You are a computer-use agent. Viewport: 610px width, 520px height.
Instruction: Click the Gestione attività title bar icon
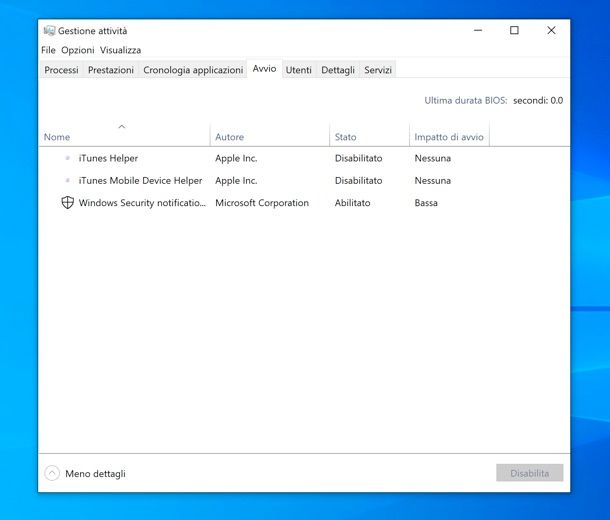click(49, 30)
